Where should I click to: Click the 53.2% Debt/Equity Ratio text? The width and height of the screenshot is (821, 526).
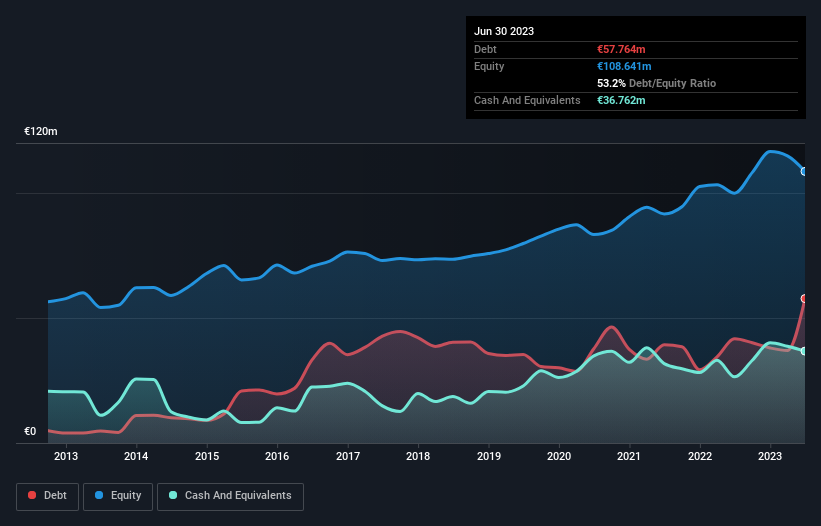click(x=657, y=83)
